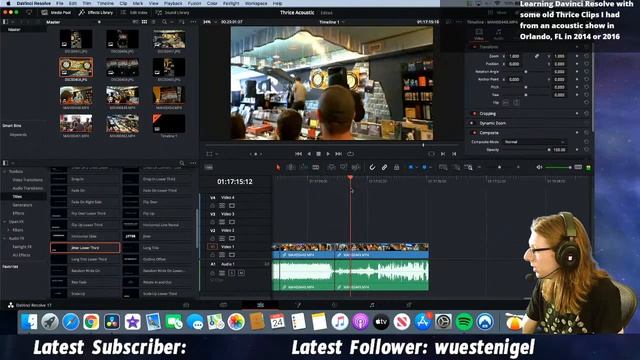This screenshot has width=640, height=360.
Task: Select the arrow Selection Mode tool
Action: point(278,167)
